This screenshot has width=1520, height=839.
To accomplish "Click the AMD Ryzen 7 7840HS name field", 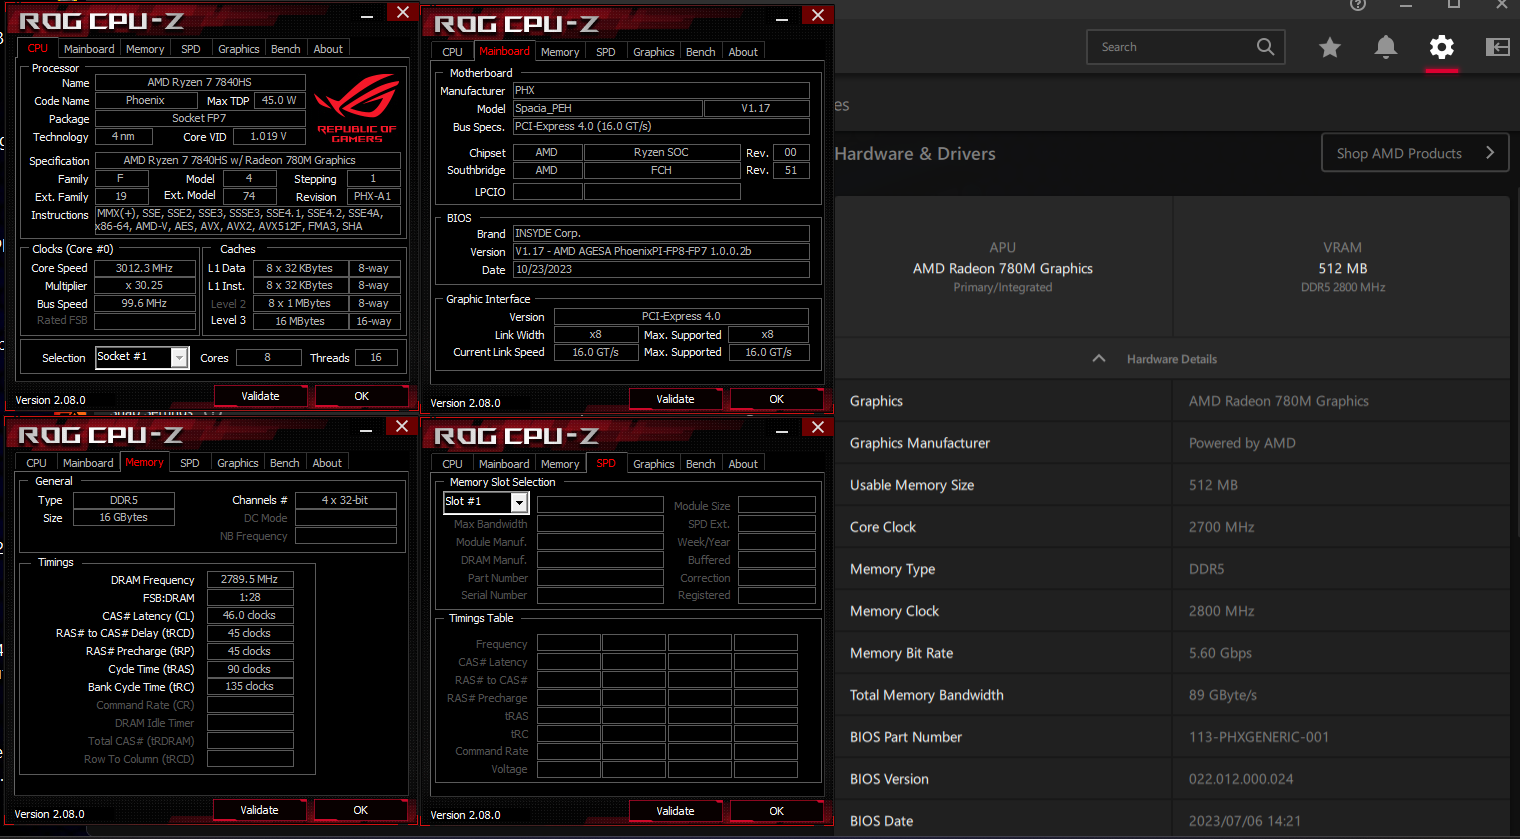I will coord(199,82).
